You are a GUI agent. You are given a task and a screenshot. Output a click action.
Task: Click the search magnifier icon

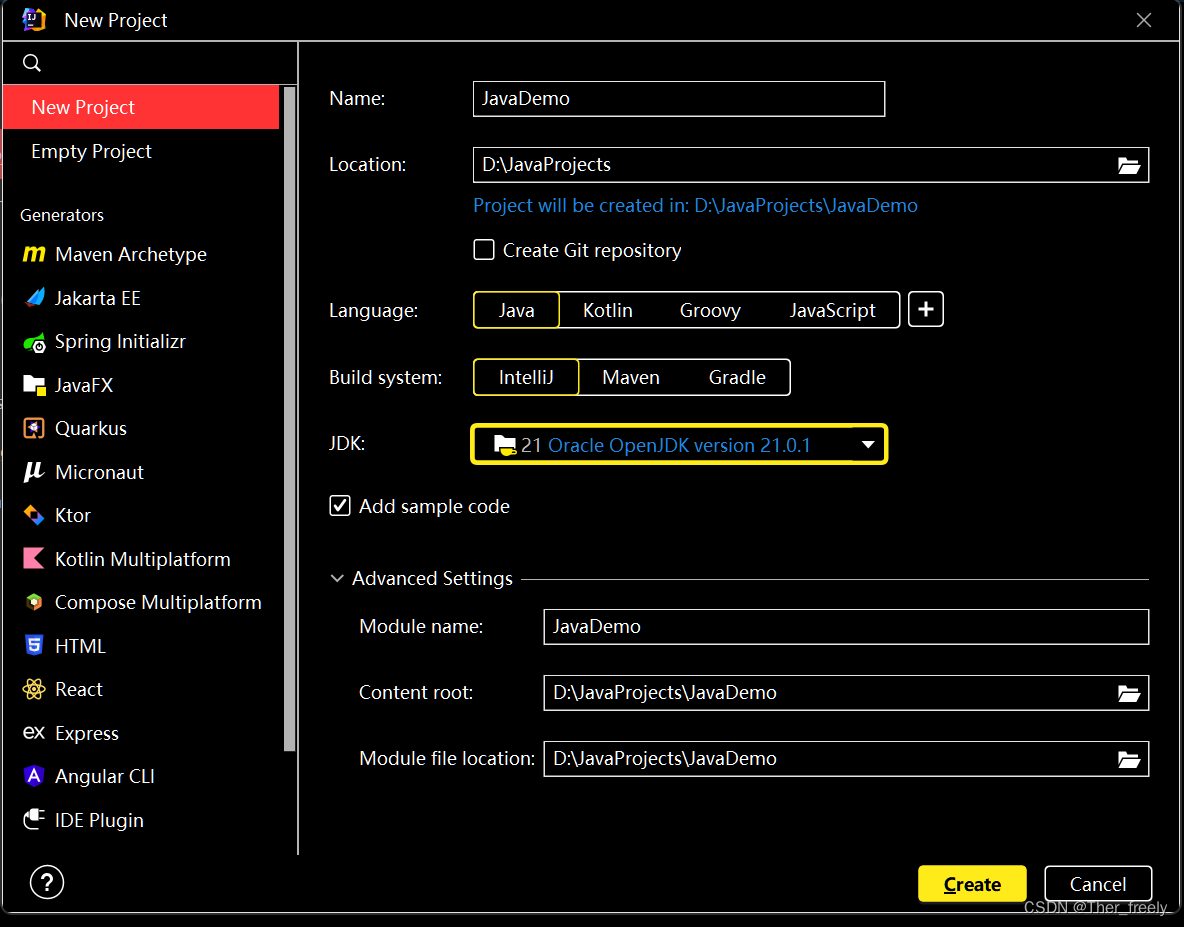tap(32, 63)
